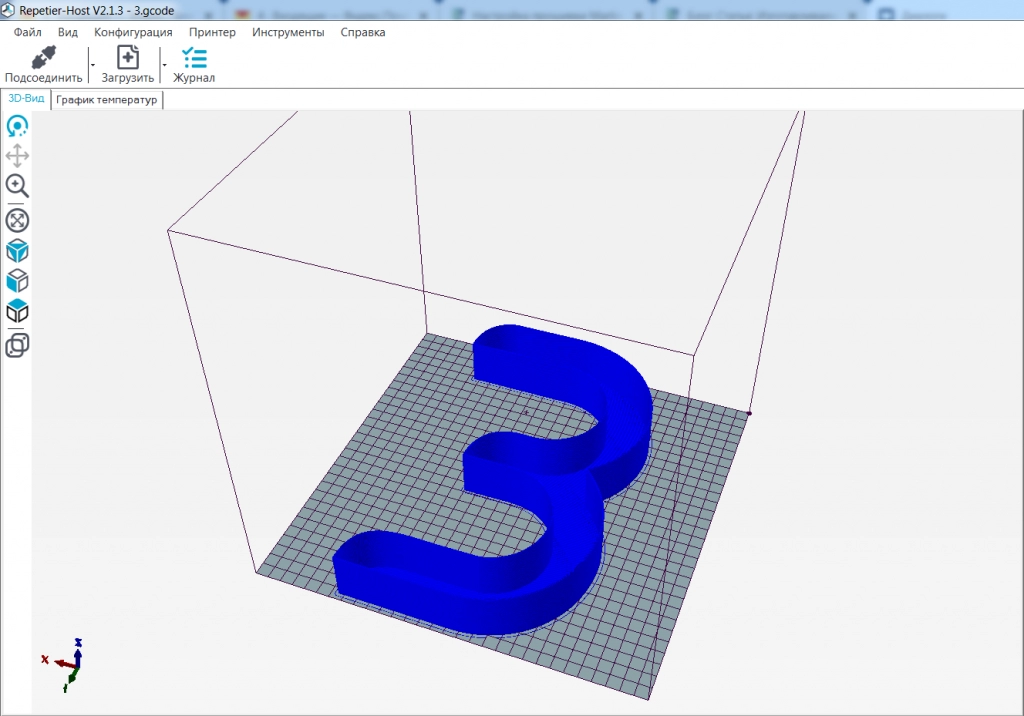
Task: Click the Подсоединить connect button
Action: click(x=43, y=65)
